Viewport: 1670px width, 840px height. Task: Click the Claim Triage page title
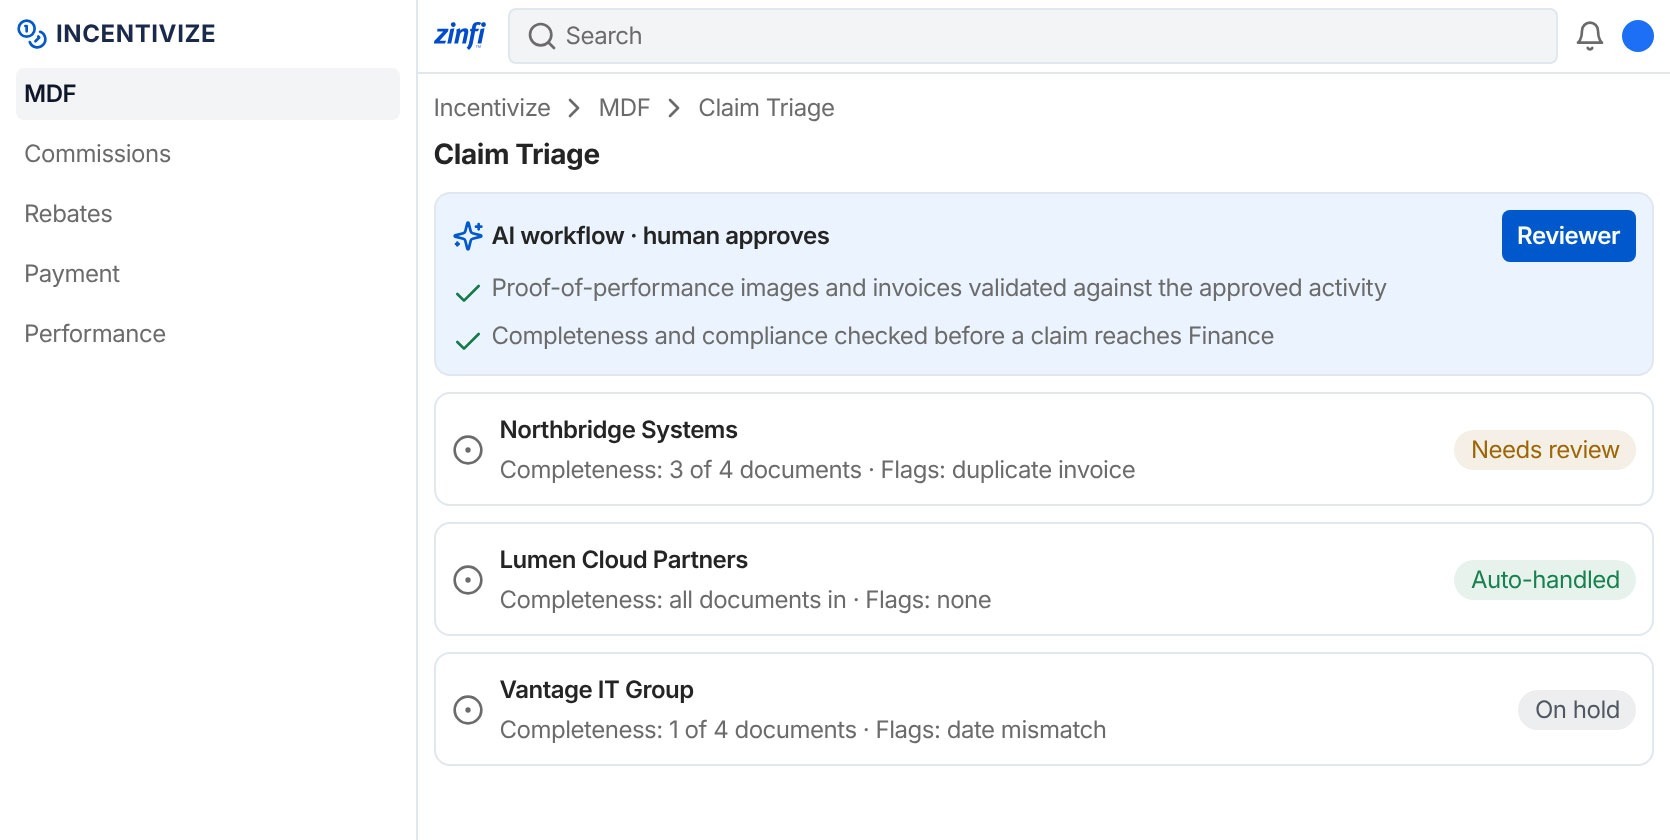[517, 155]
